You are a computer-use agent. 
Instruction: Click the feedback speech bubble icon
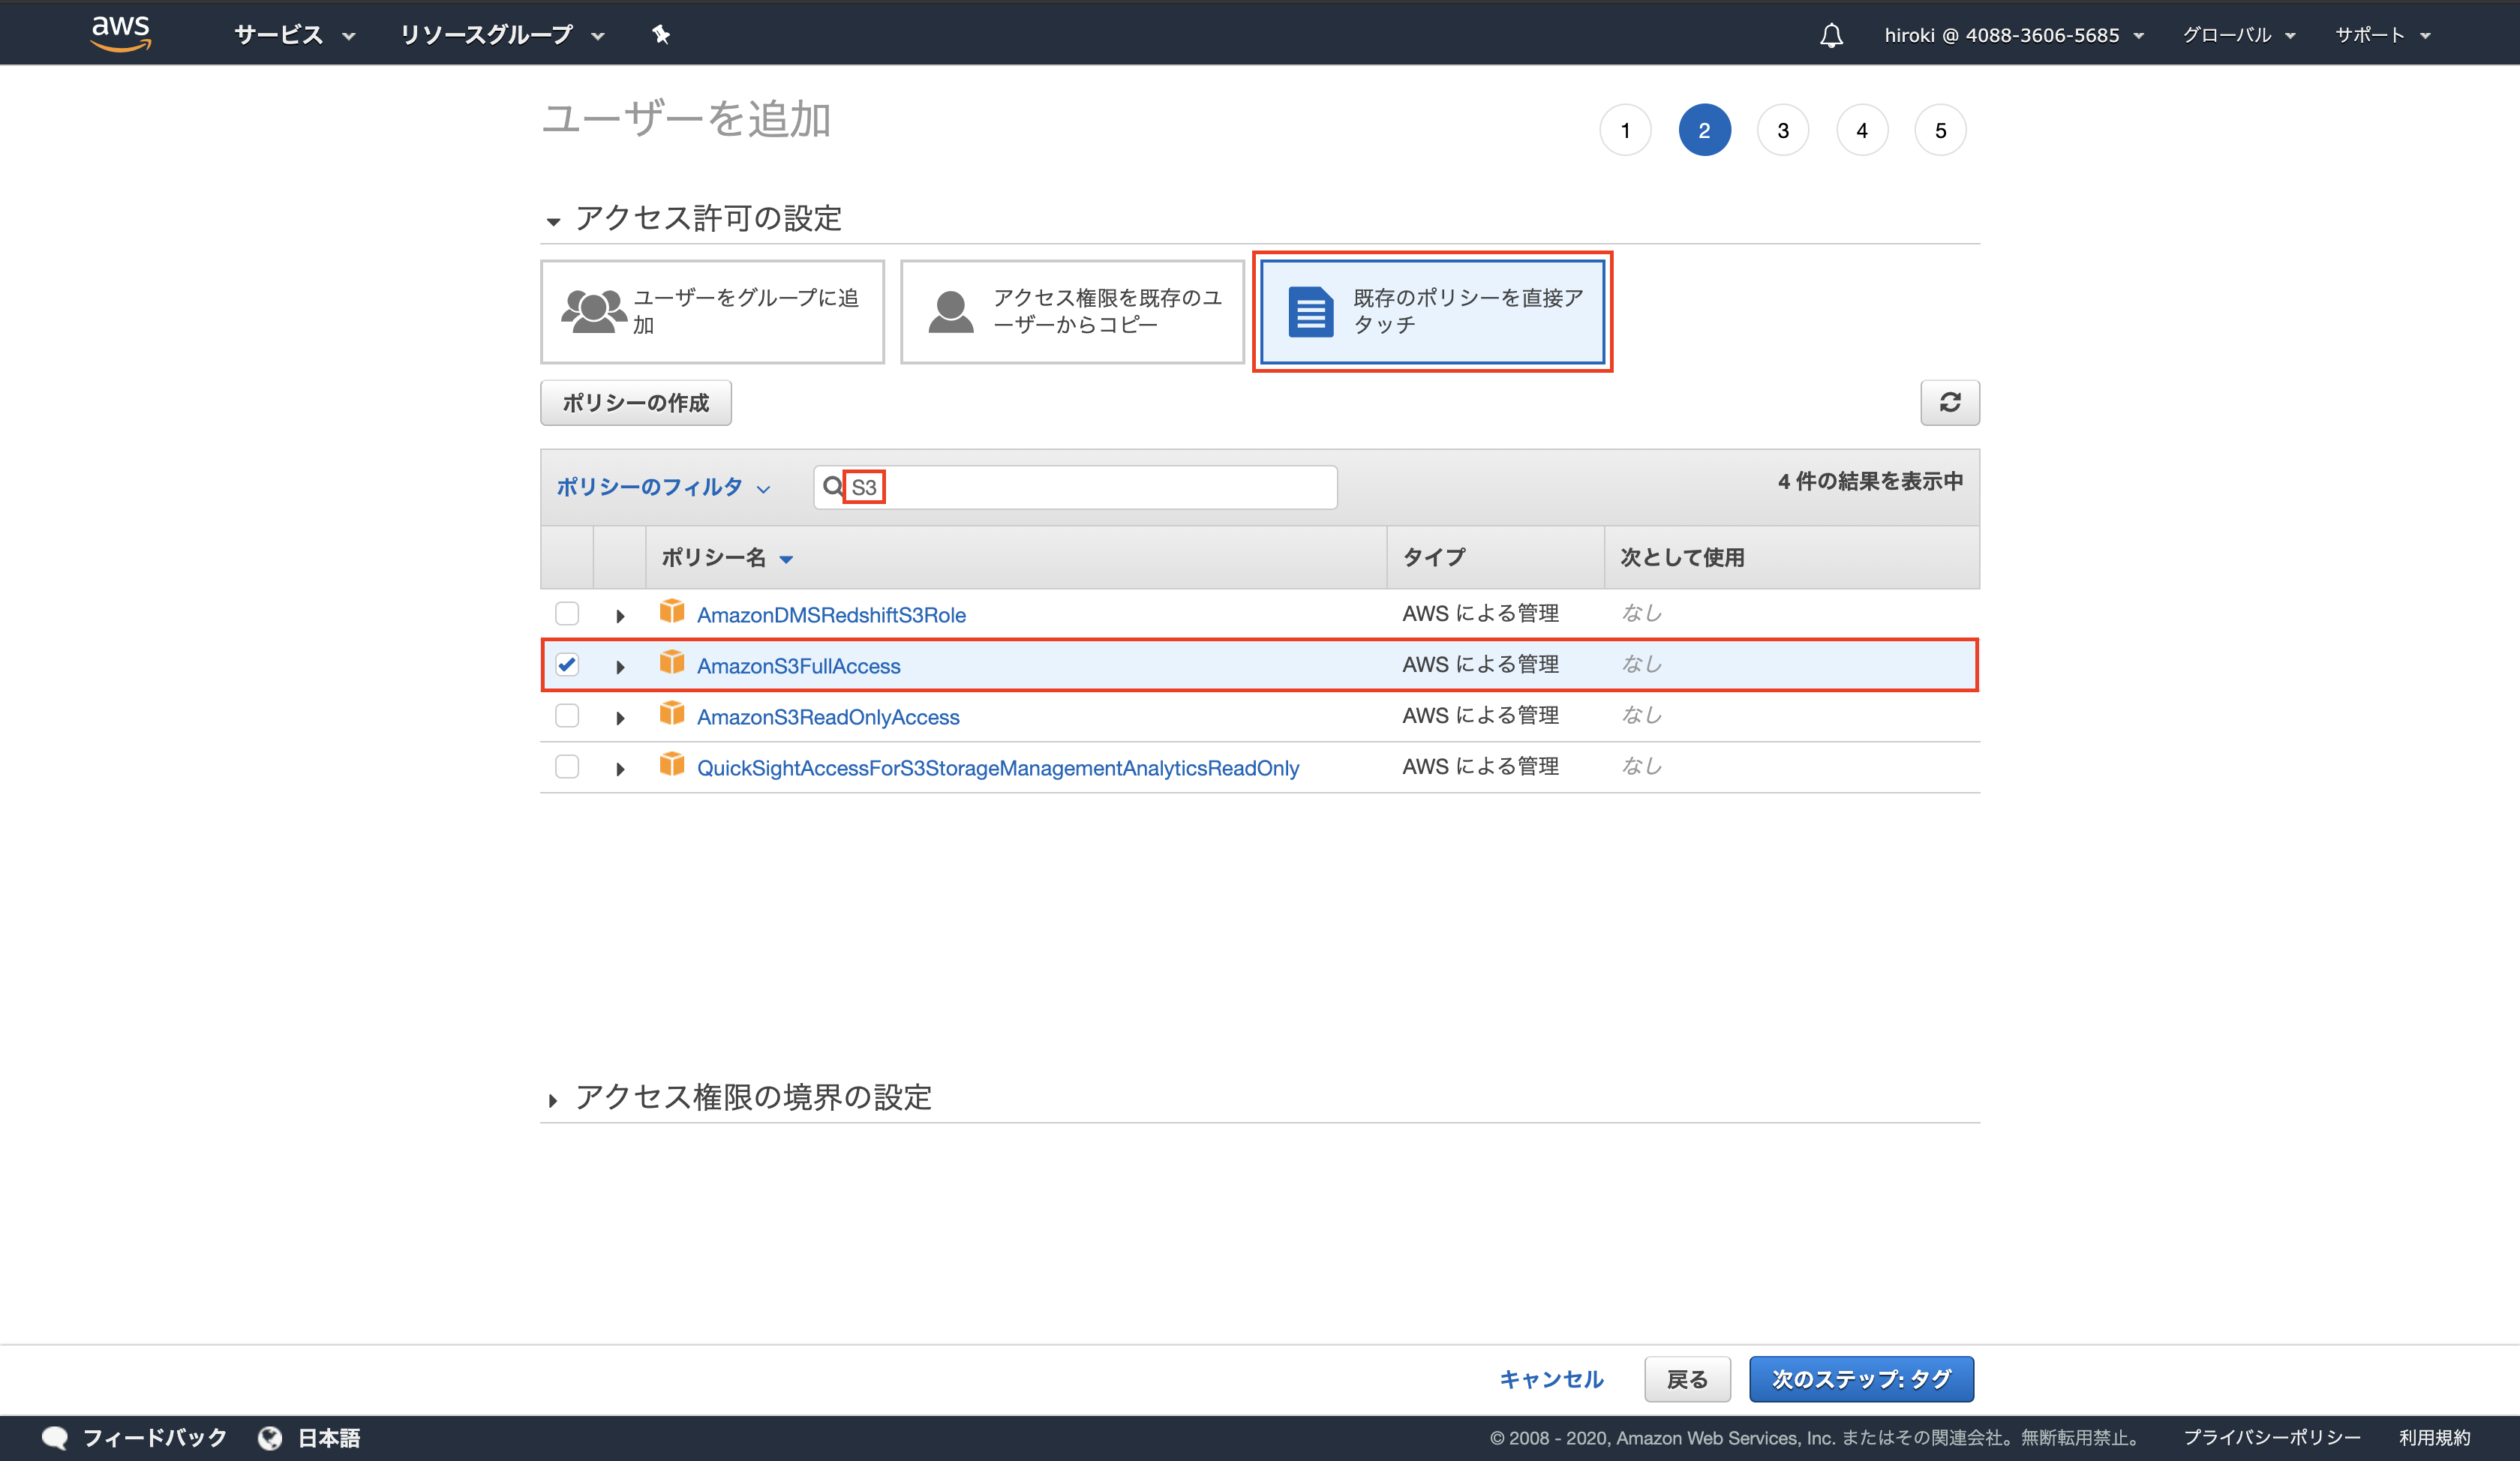tap(55, 1437)
